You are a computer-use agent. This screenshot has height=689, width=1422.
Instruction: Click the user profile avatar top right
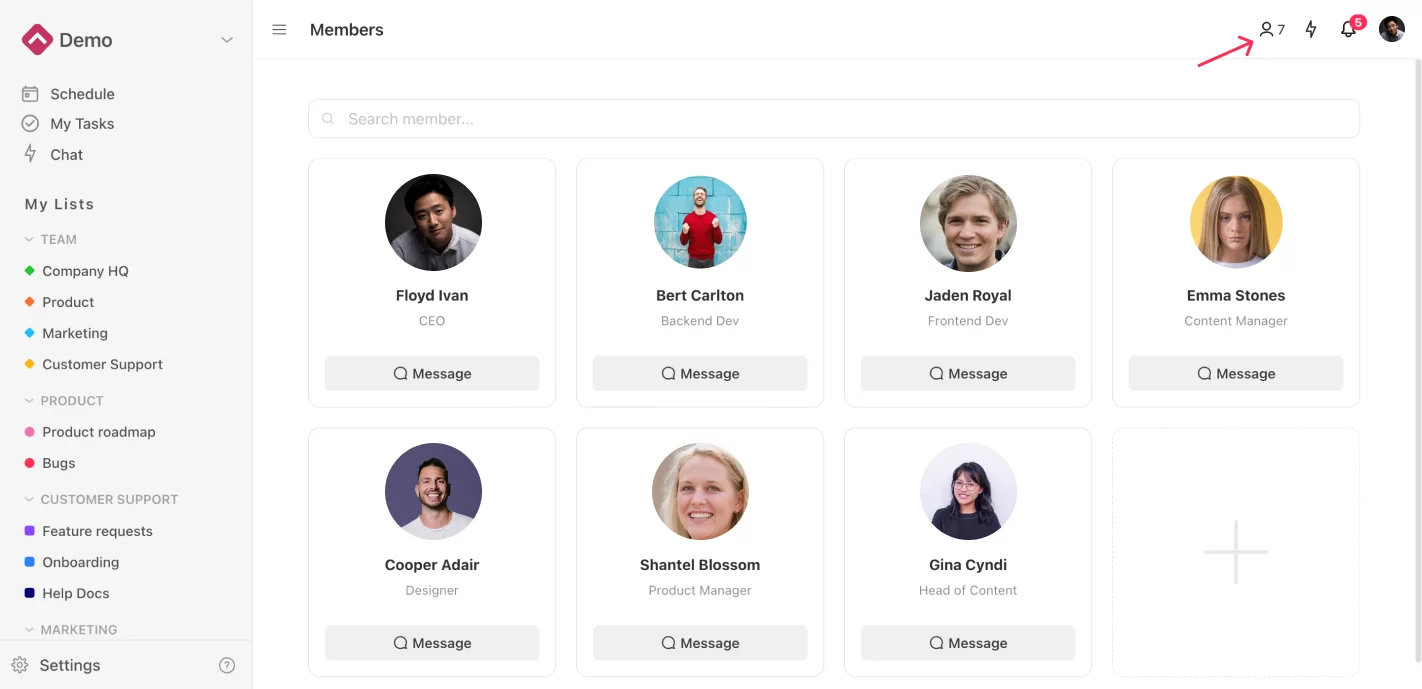coord(1391,29)
